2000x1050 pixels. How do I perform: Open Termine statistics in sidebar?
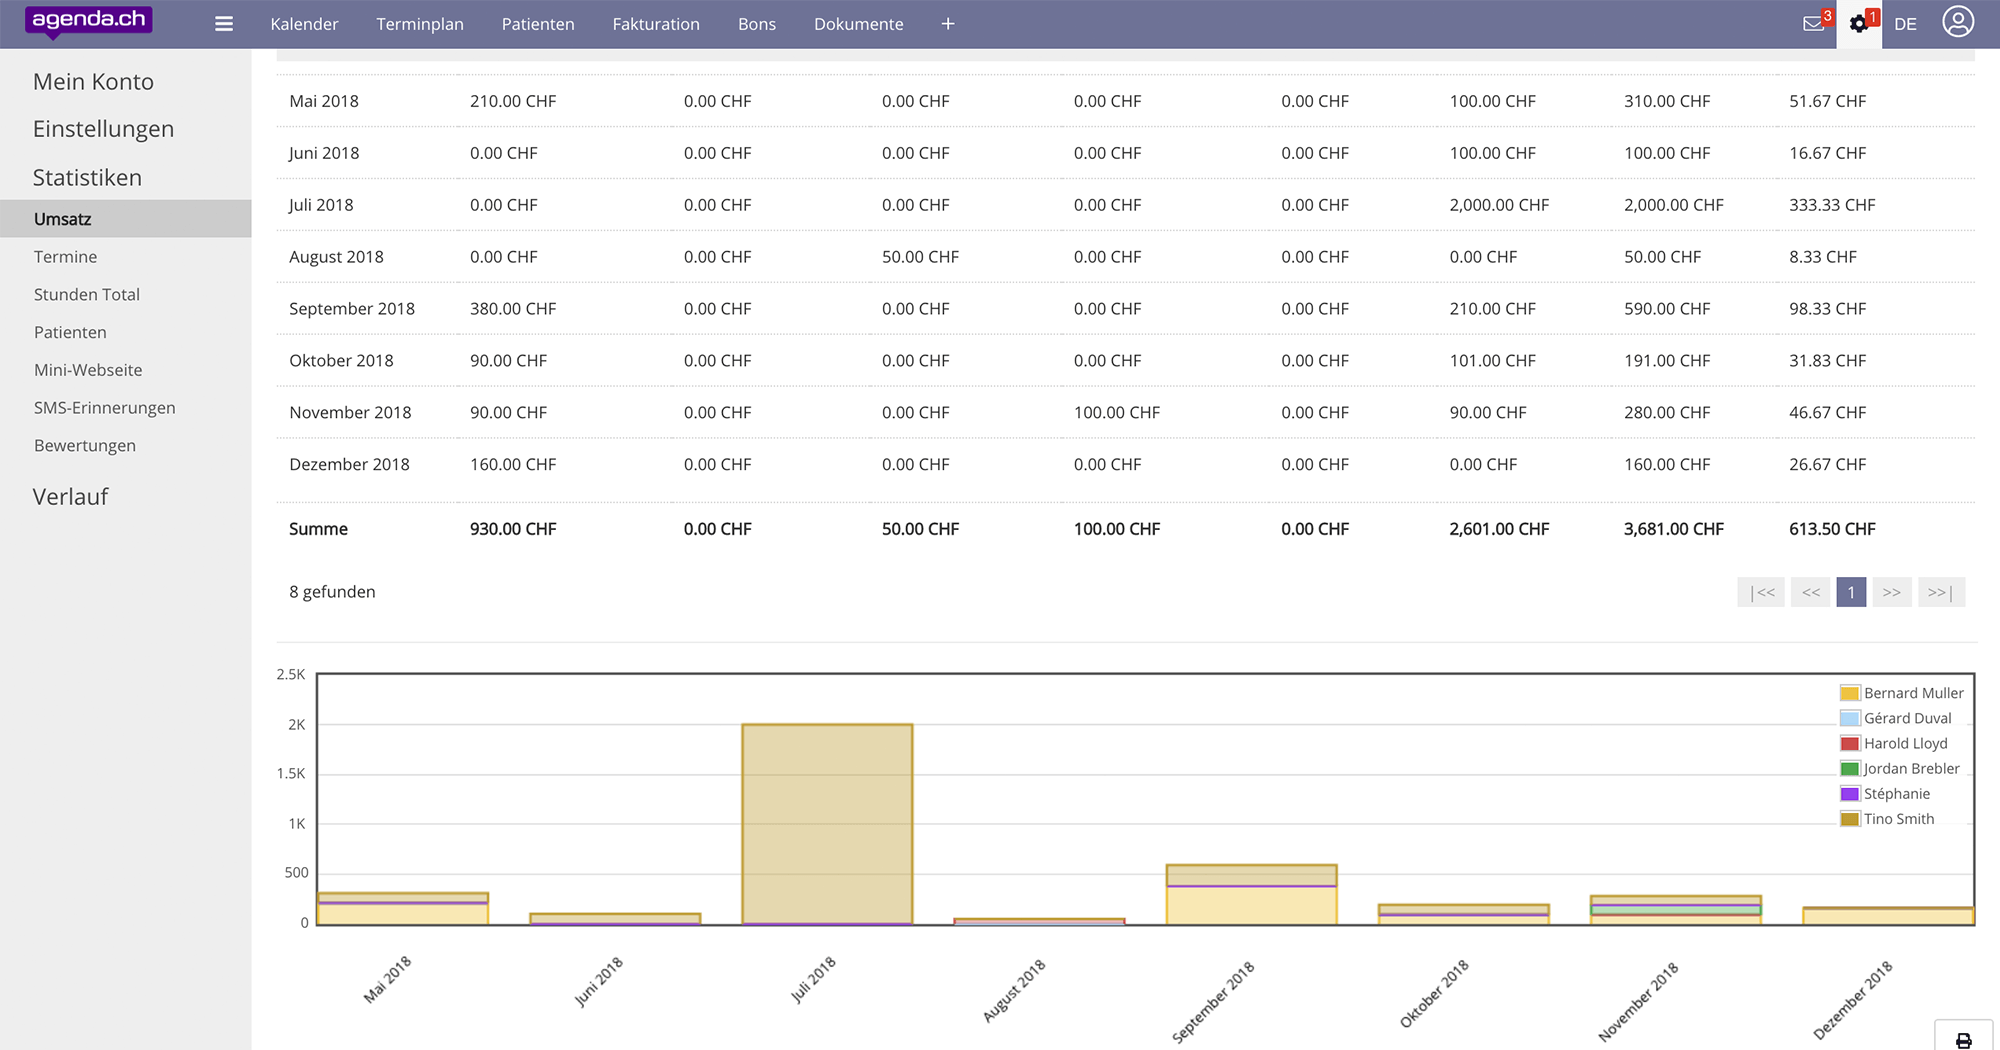[65, 257]
